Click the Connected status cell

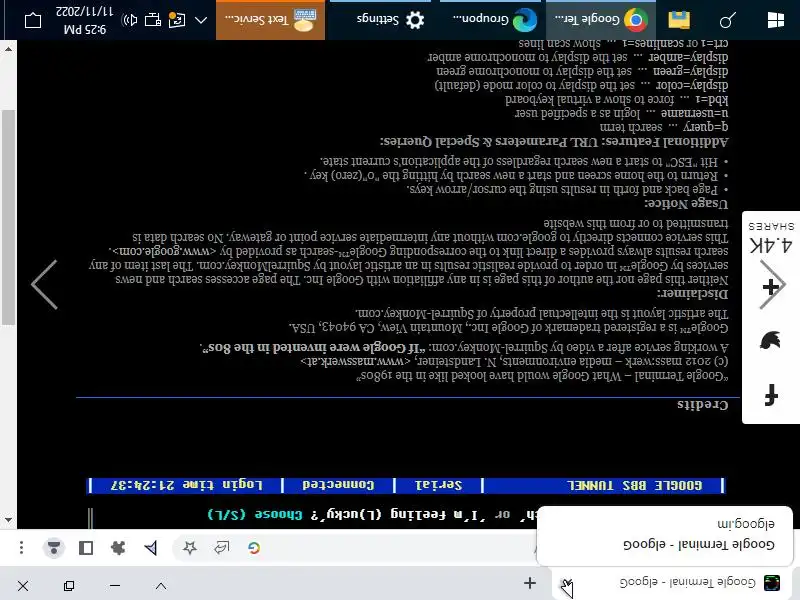coord(338,485)
